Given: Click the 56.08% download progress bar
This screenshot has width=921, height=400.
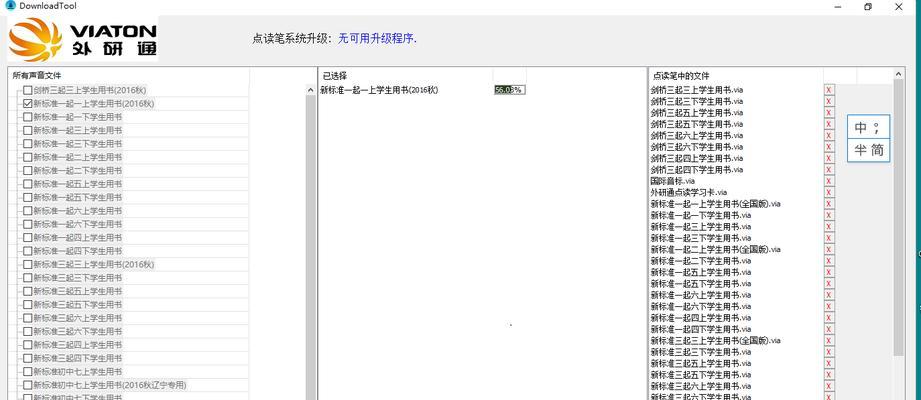Looking at the screenshot, I should tap(509, 90).
